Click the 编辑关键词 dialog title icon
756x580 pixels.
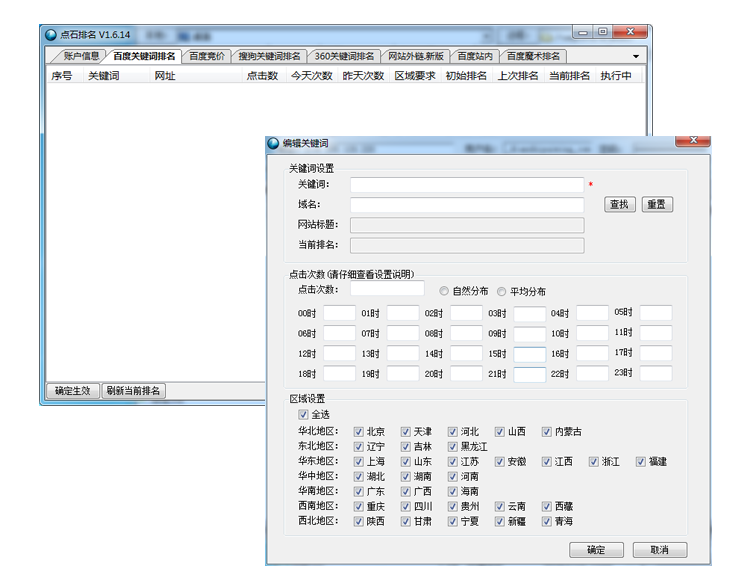273,143
